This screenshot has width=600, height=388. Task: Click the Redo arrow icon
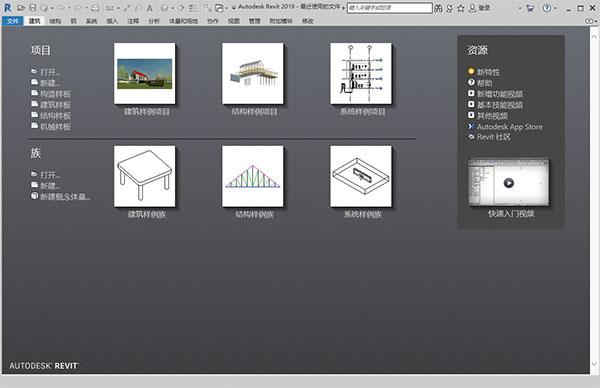(78, 8)
